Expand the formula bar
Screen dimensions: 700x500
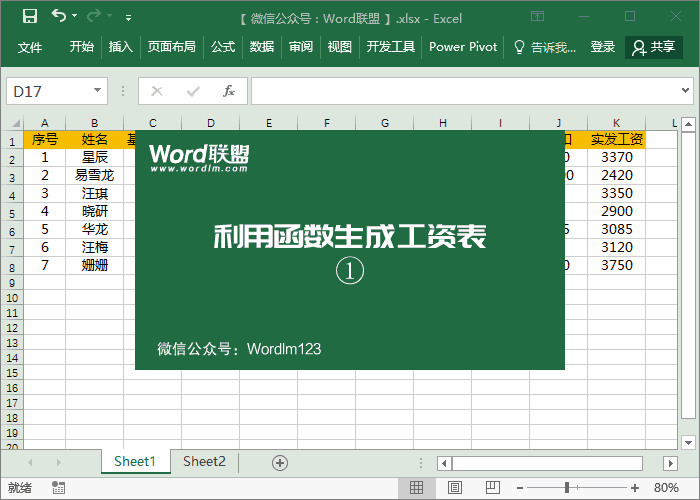[x=687, y=91]
